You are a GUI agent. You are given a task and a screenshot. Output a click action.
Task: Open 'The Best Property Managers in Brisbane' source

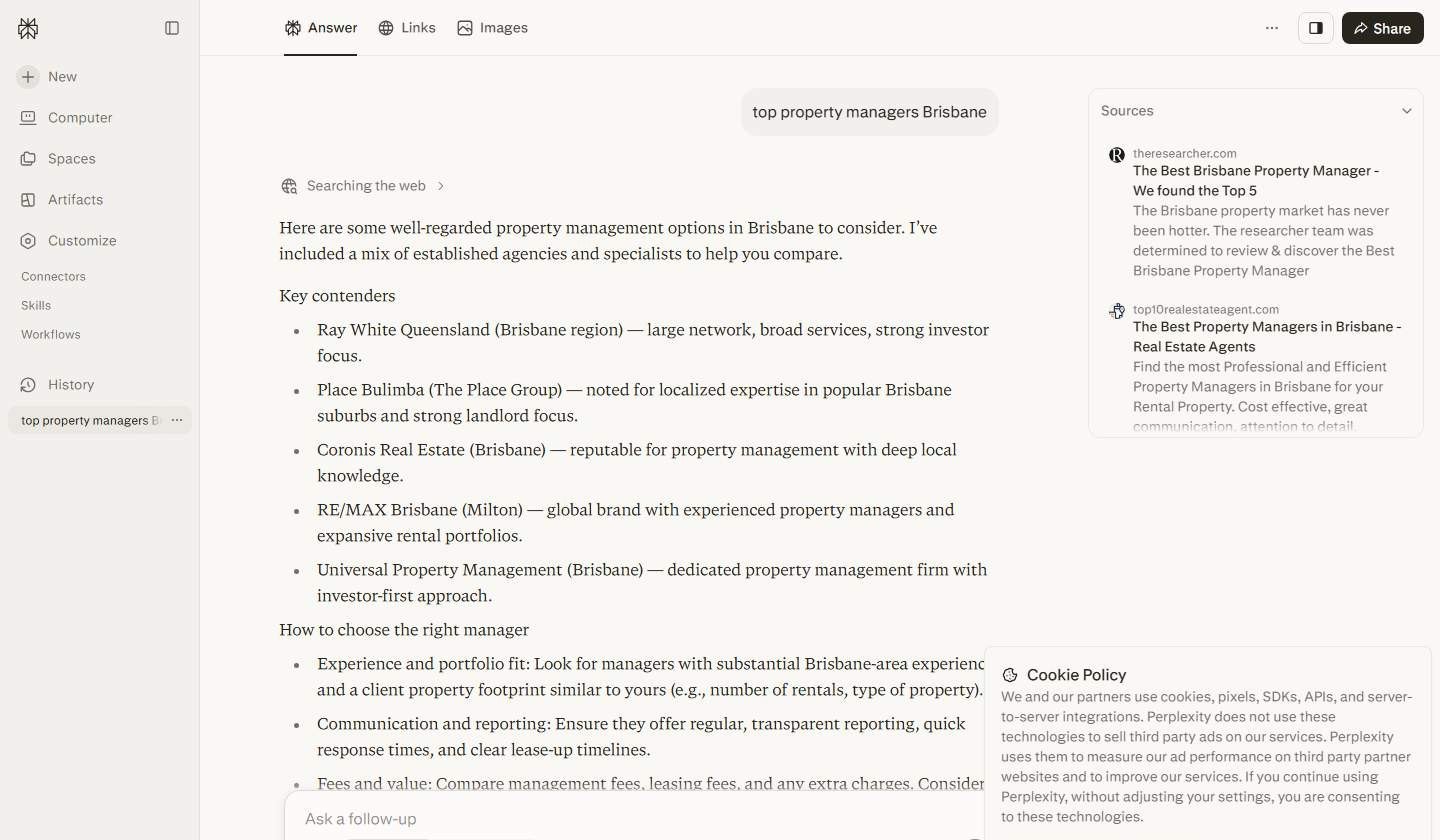click(x=1267, y=337)
